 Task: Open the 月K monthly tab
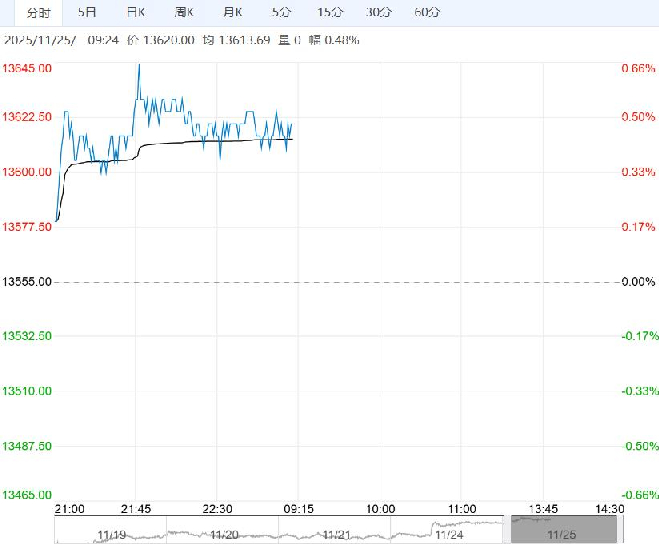click(x=232, y=13)
